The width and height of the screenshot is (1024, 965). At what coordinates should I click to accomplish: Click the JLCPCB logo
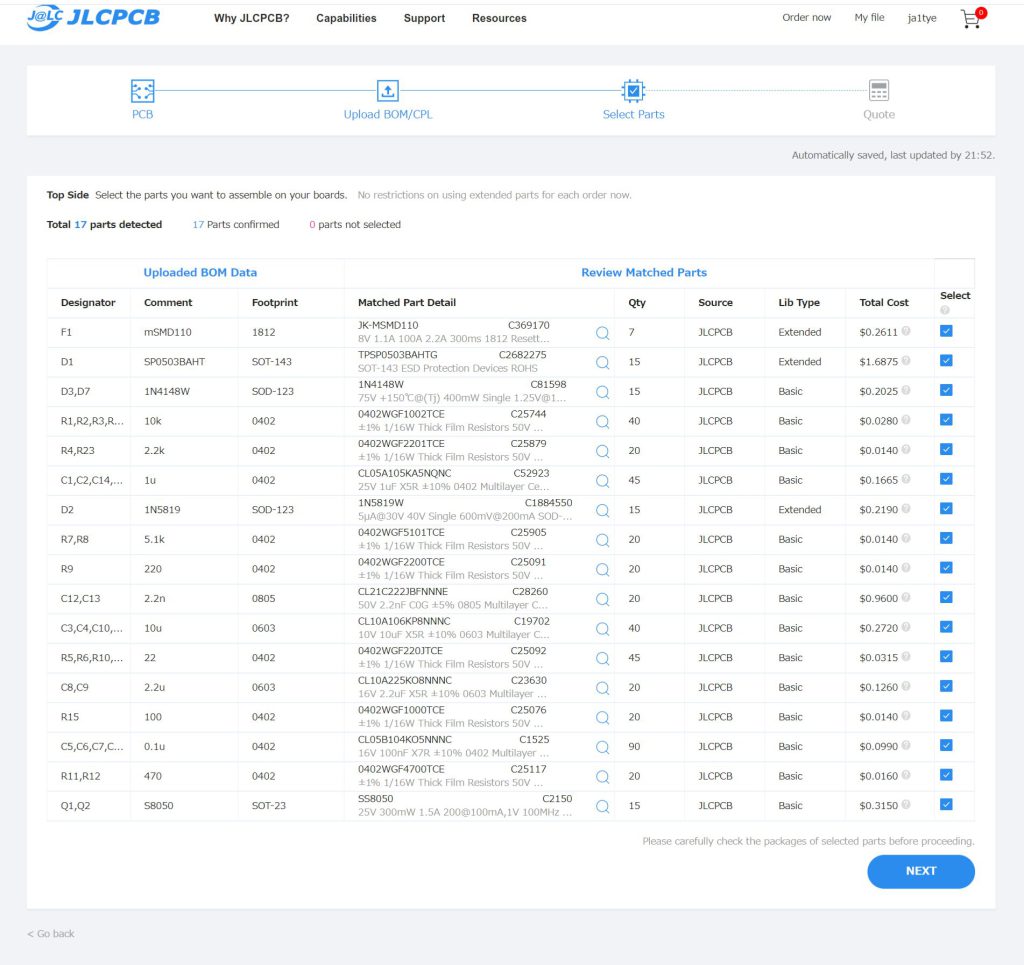click(93, 18)
